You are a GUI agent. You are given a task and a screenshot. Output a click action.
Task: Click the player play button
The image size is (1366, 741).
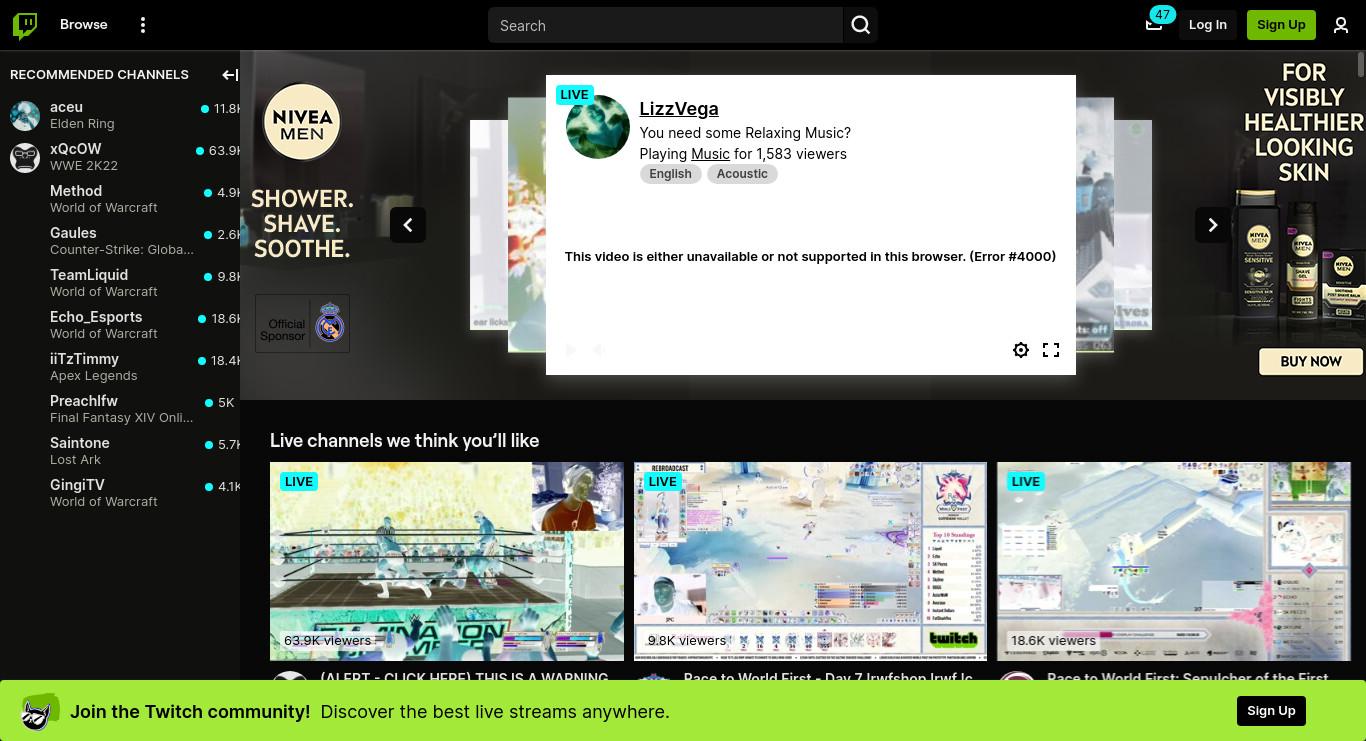tap(571, 350)
